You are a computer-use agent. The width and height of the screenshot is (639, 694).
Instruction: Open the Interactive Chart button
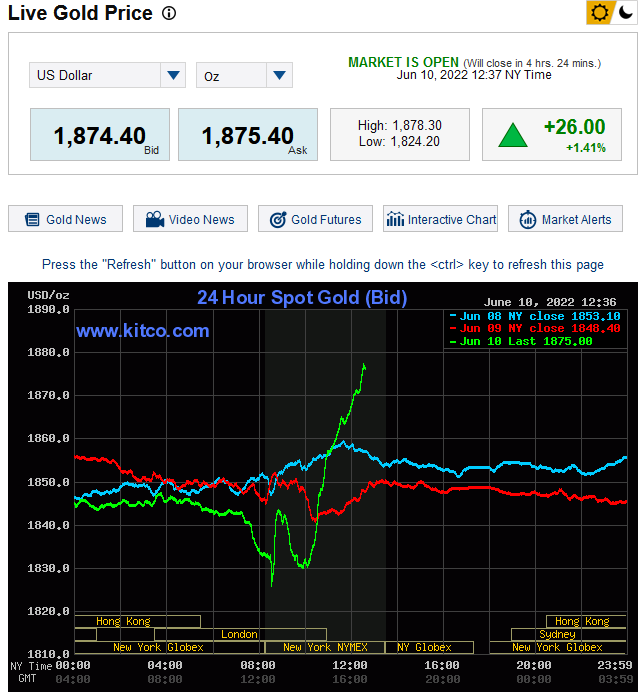(440, 219)
